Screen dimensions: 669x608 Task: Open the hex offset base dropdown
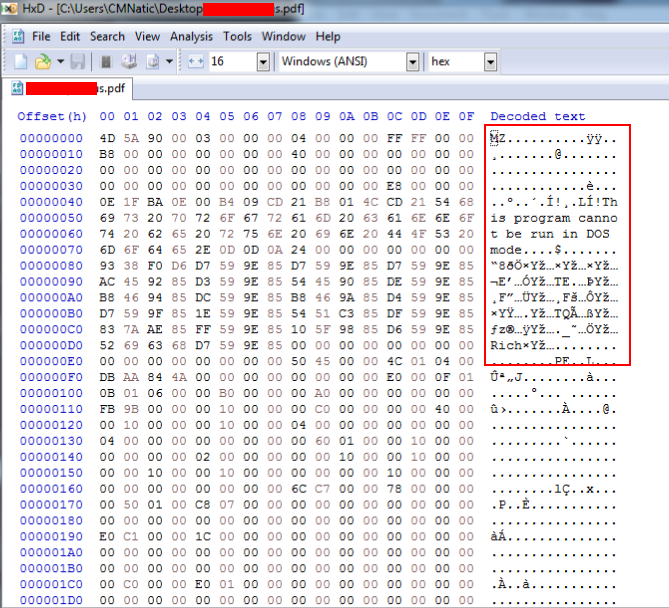[x=490, y=62]
